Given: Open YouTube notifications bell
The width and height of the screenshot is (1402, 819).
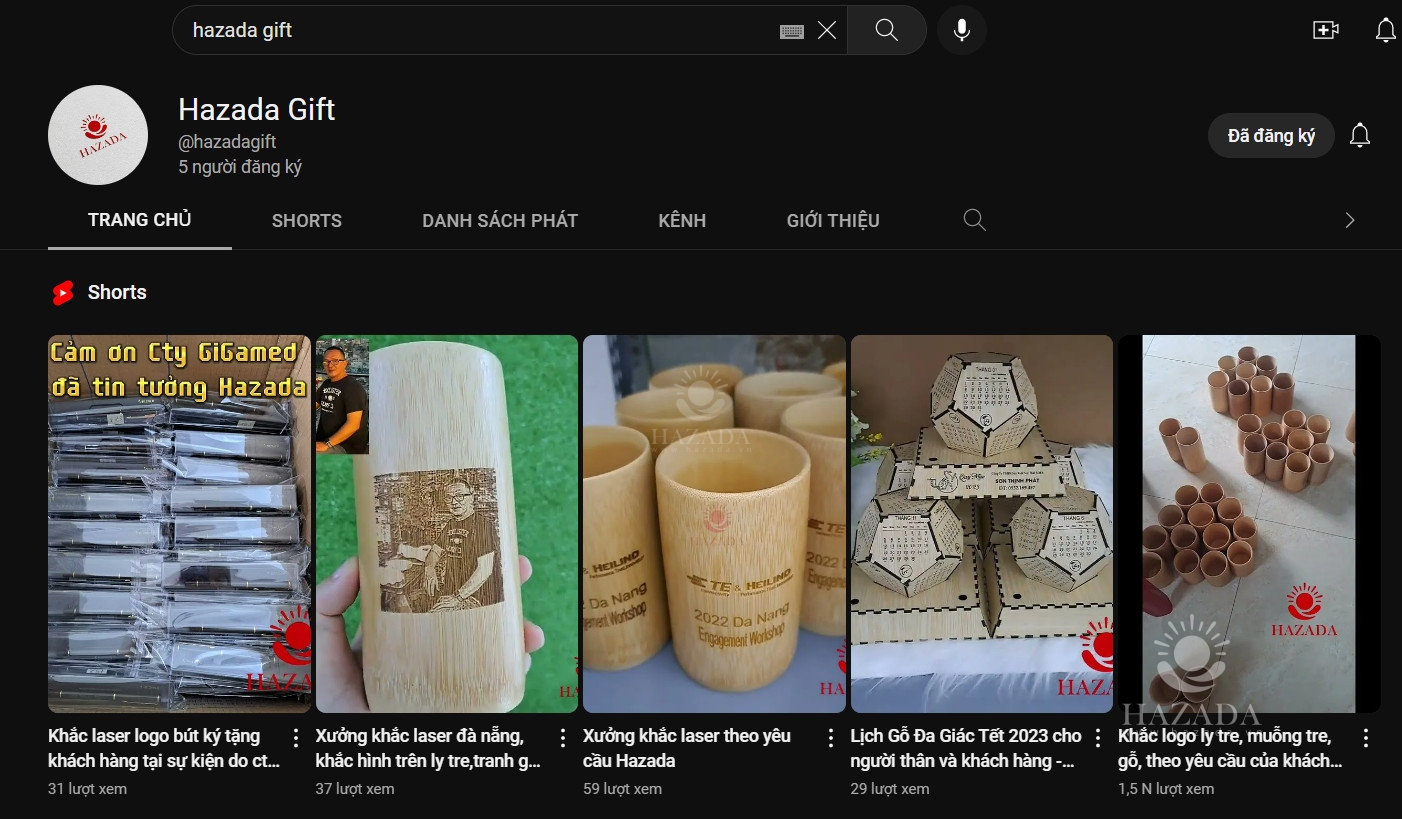Looking at the screenshot, I should (x=1385, y=30).
